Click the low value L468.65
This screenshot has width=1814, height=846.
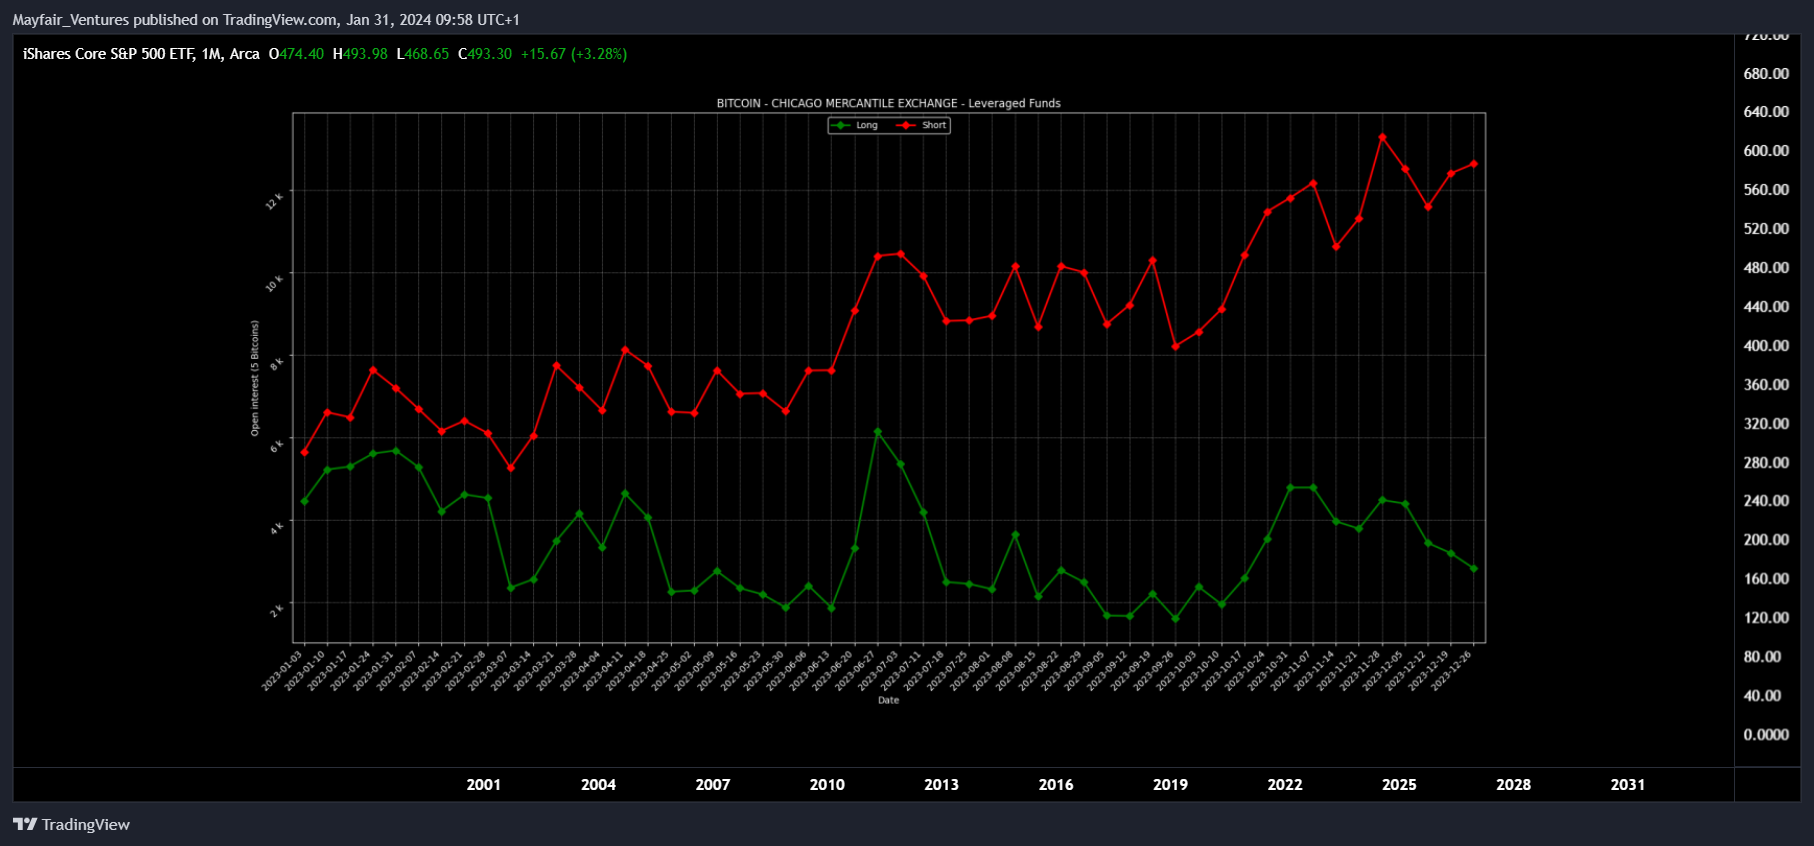(423, 54)
